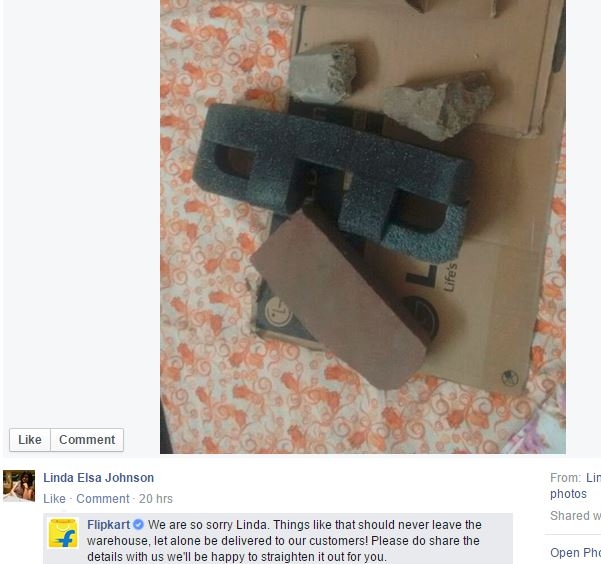The image size is (601, 564).
Task: Click the Like button beside photo
Action: [x=30, y=439]
